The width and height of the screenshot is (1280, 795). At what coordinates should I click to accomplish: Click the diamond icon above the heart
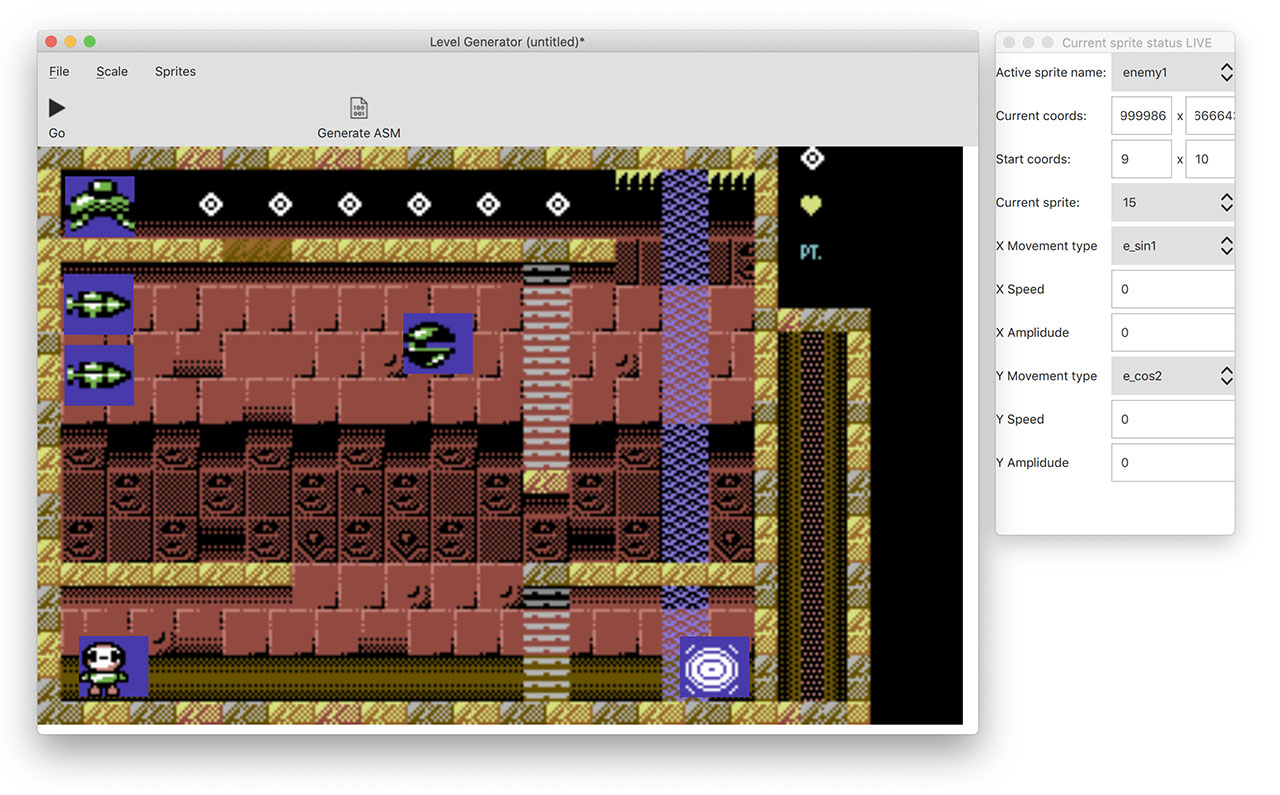(812, 158)
